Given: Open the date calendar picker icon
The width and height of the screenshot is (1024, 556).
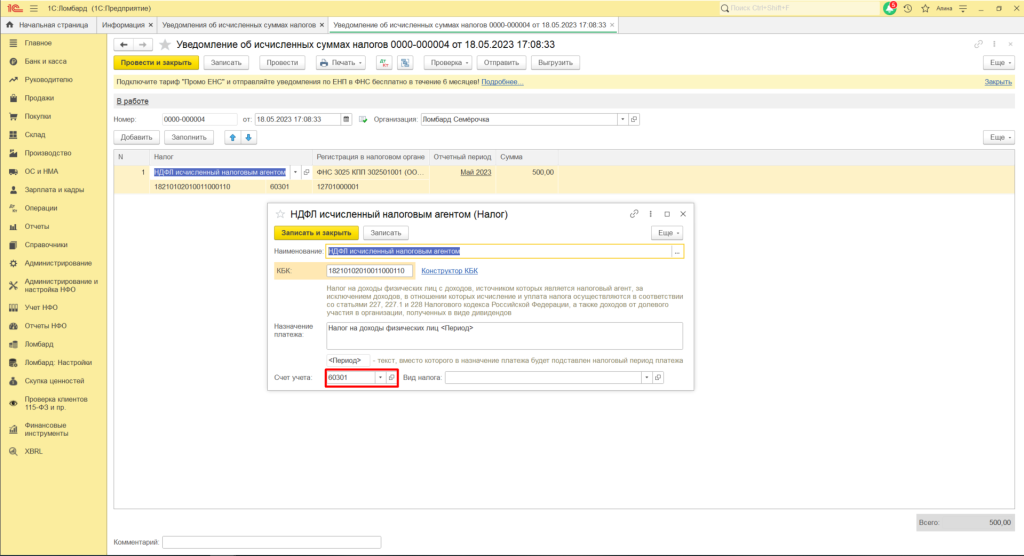Looking at the screenshot, I should 347,119.
